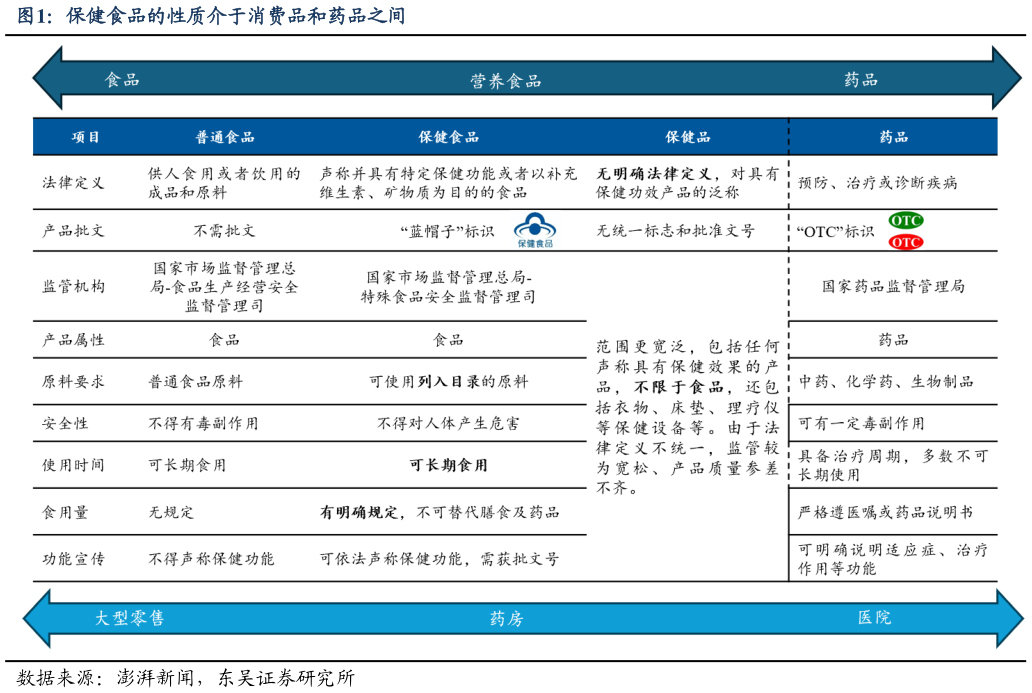Viewport: 1032px width, 693px height.
Task: Click the 药品 cell in 产品属性 row
Action: (893, 340)
